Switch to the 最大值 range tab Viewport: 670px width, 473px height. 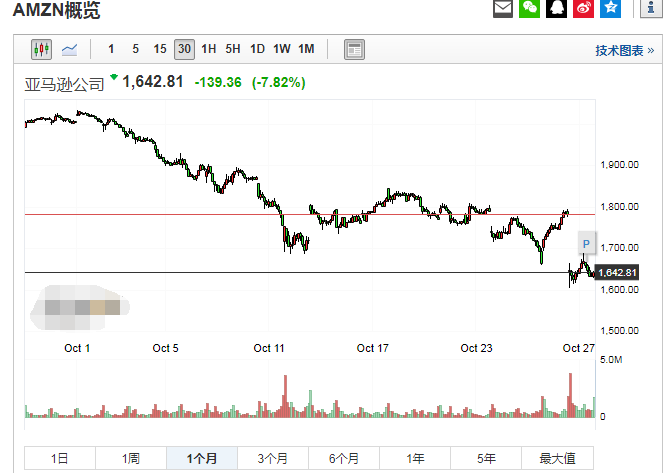point(557,458)
